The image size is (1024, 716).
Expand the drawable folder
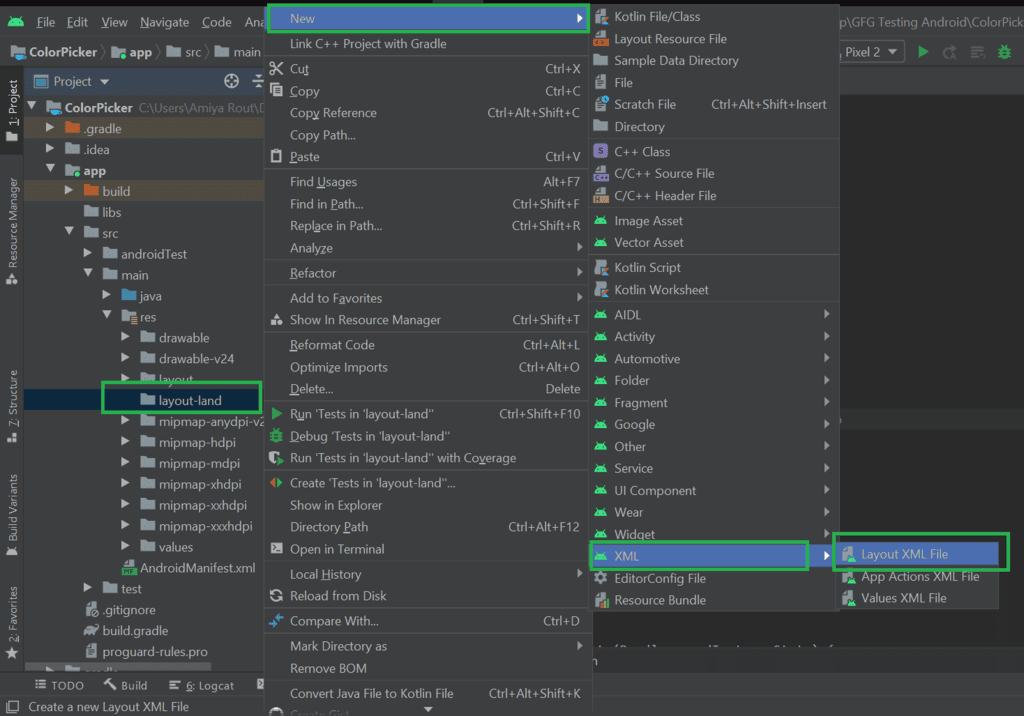tap(125, 337)
